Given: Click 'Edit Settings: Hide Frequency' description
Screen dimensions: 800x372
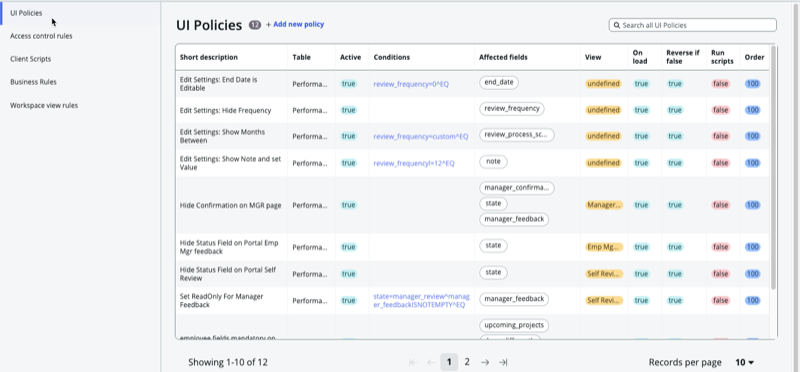Looking at the screenshot, I should [x=226, y=110].
